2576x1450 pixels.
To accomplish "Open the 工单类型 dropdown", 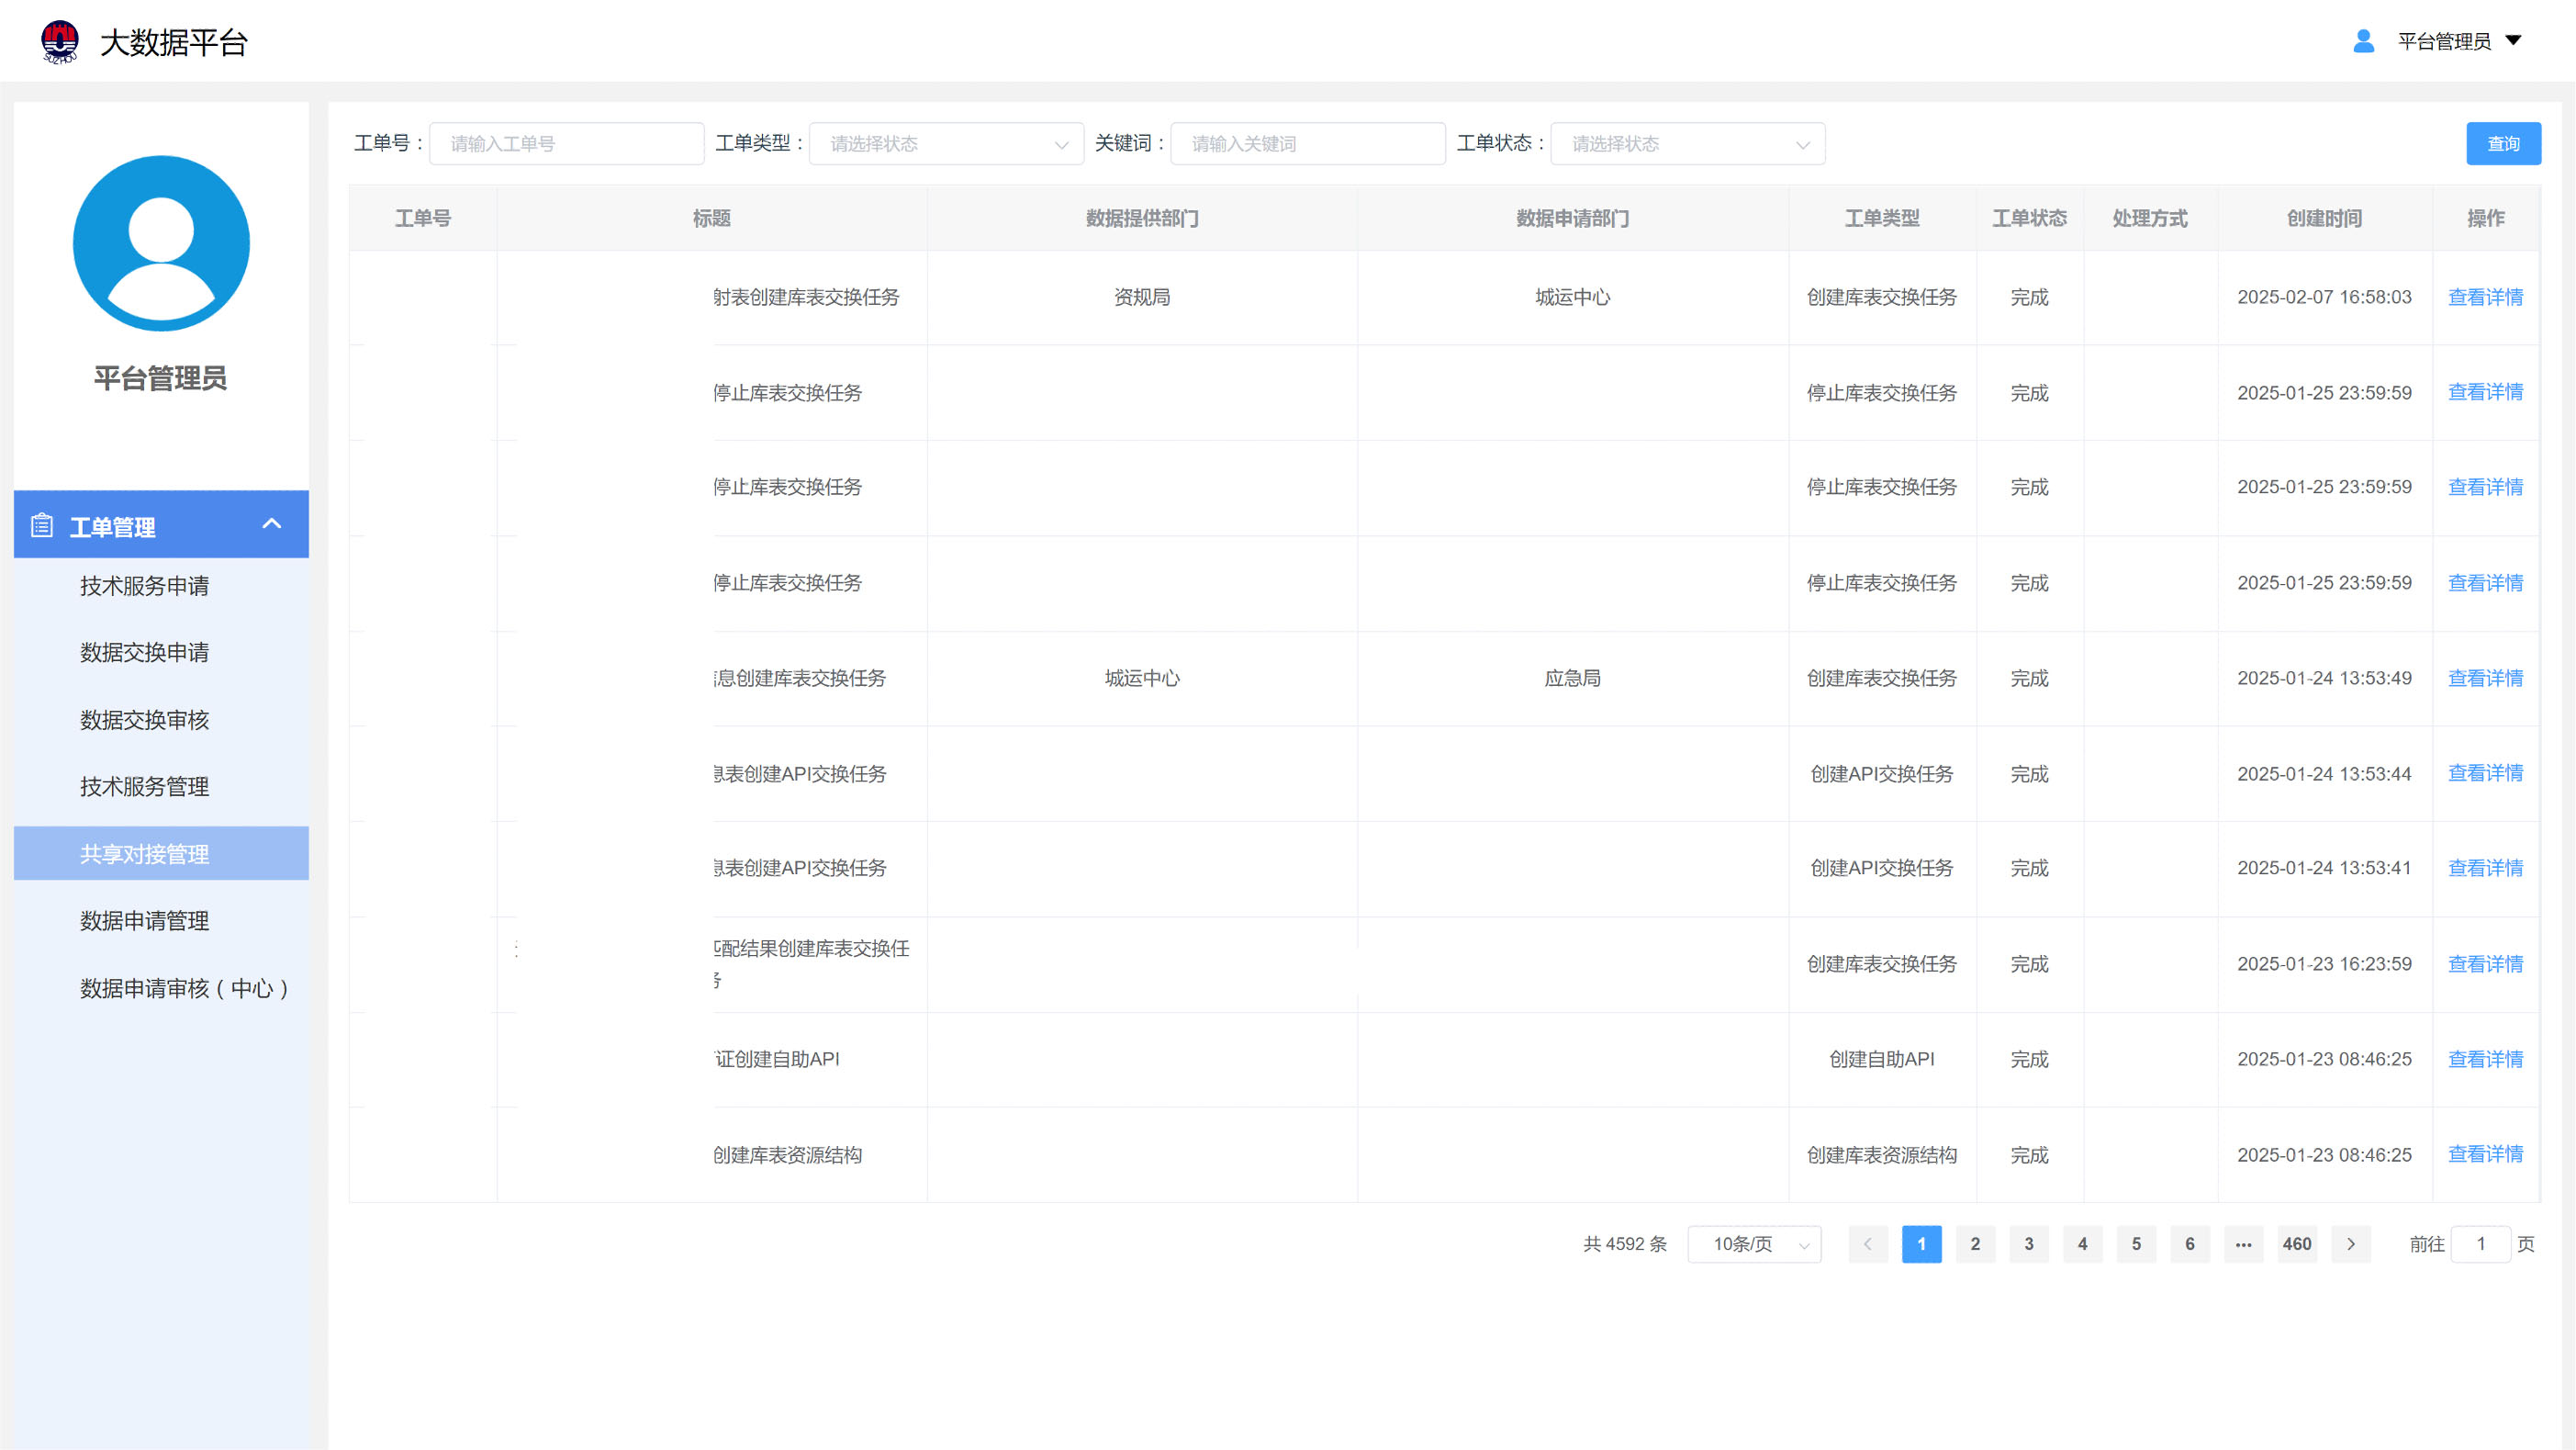I will (x=945, y=144).
